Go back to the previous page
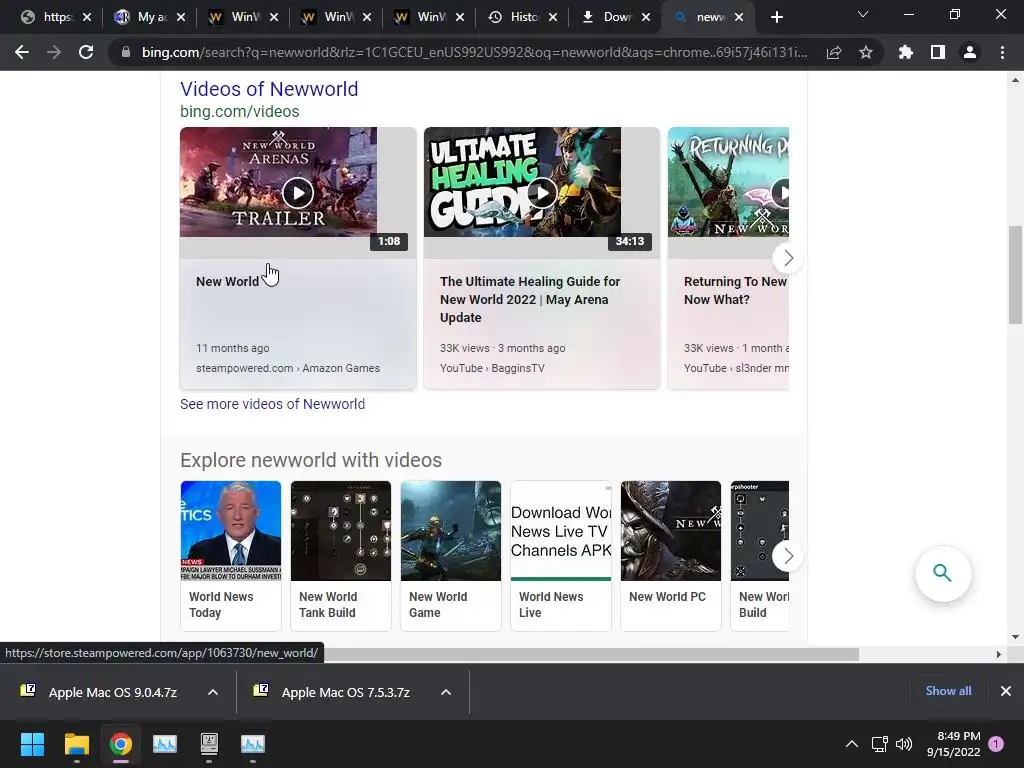 coord(22,52)
